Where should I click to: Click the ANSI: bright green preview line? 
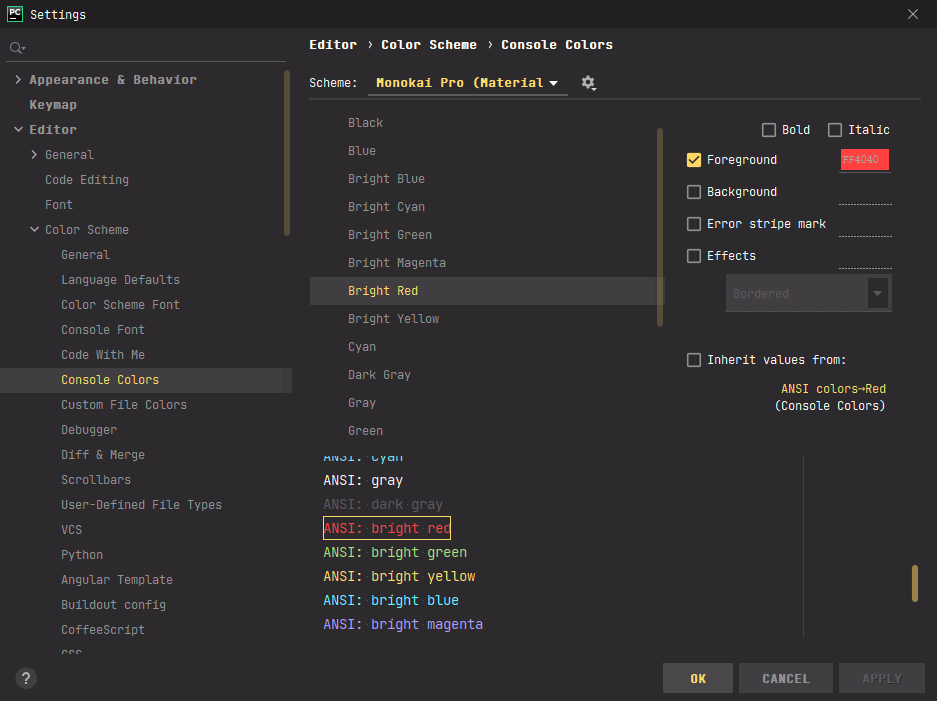[x=395, y=552]
